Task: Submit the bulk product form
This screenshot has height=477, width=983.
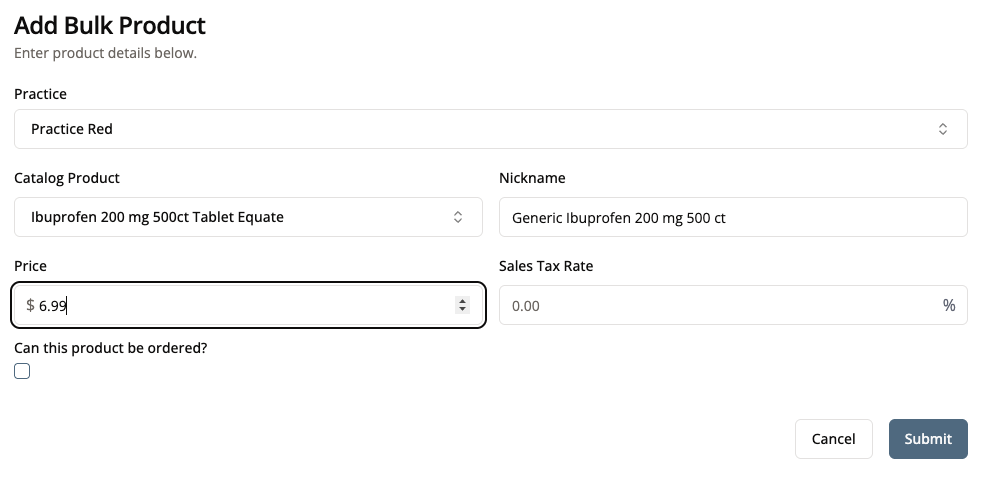Action: tap(927, 438)
